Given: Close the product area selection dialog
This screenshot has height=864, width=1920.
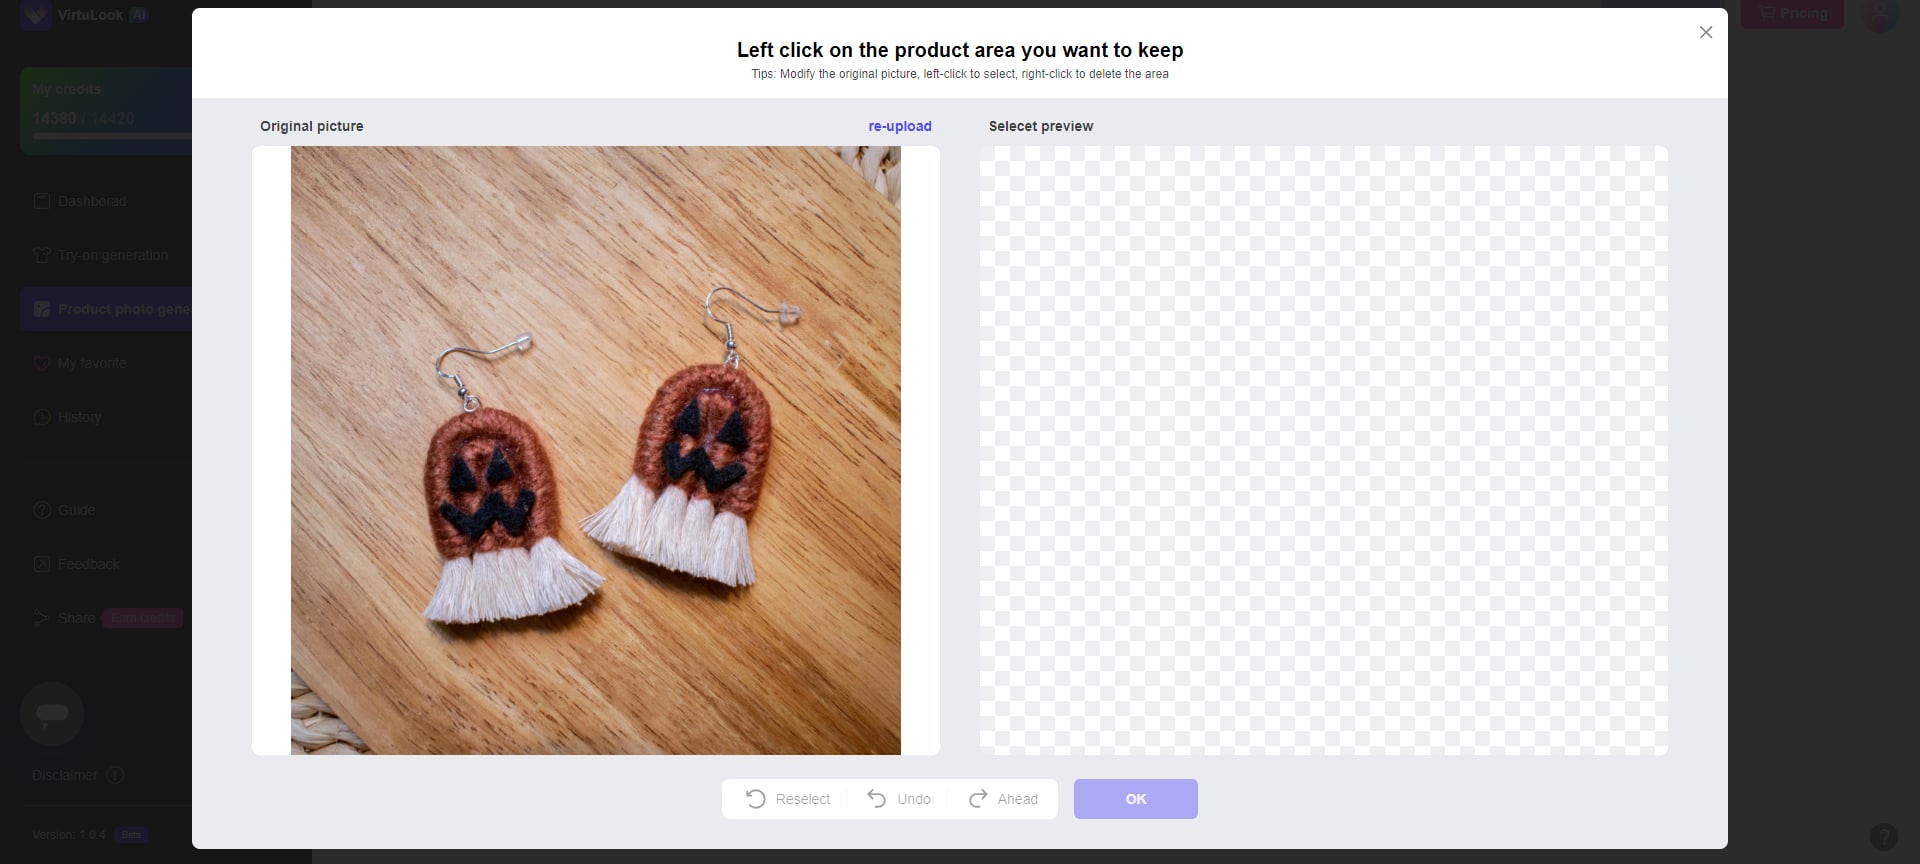Looking at the screenshot, I should 1706,32.
